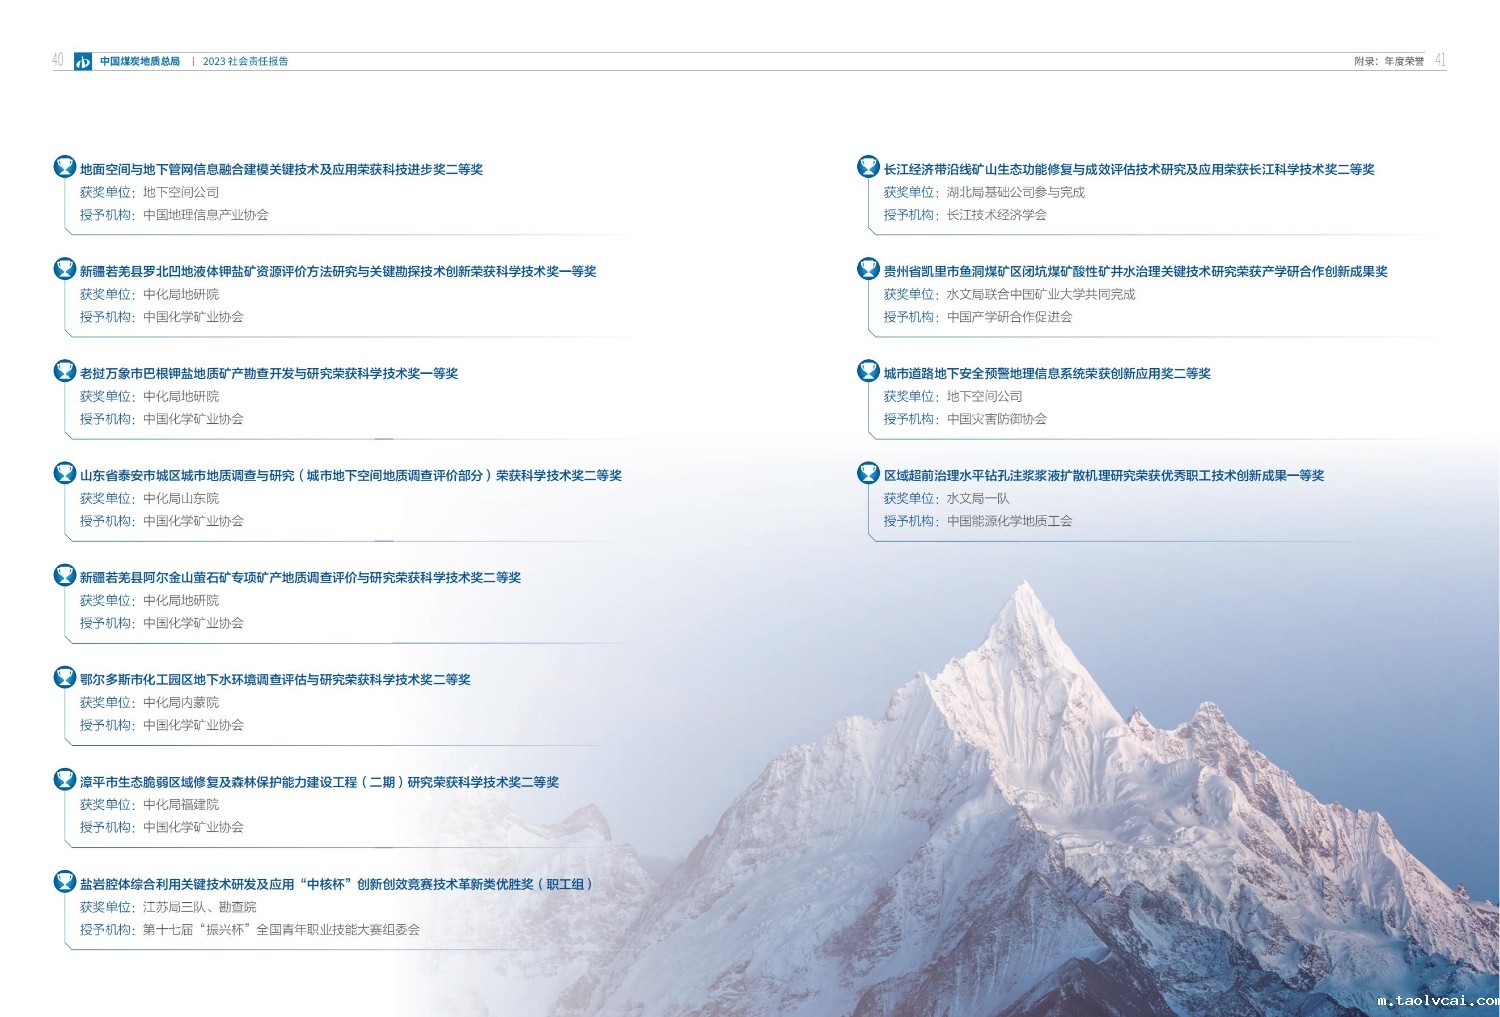Click trophy icon next to 长江经济带沿线矿山 award

(868, 167)
